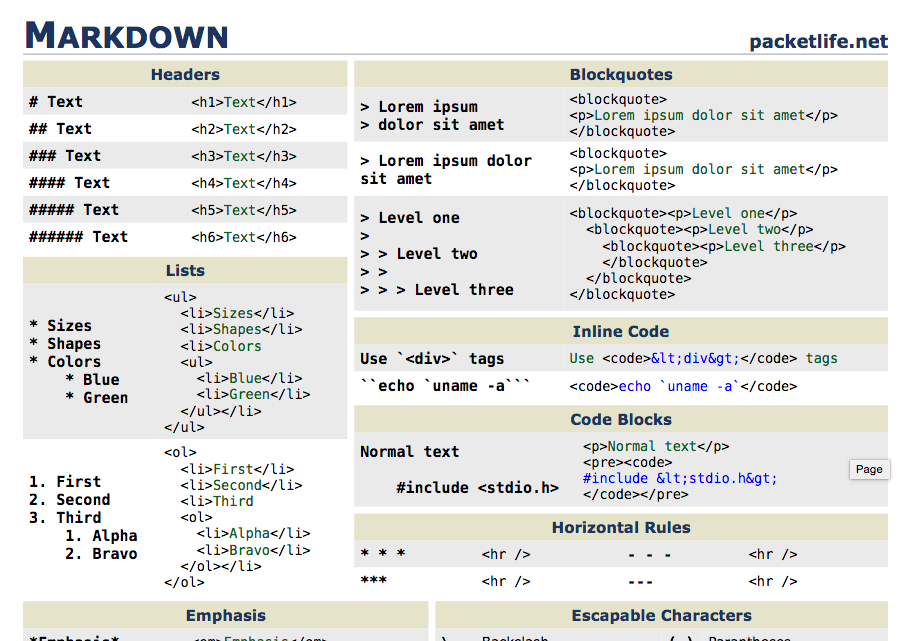This screenshot has width=910, height=641.
Task: Click the h3 Text HTML example
Action: click(244, 156)
